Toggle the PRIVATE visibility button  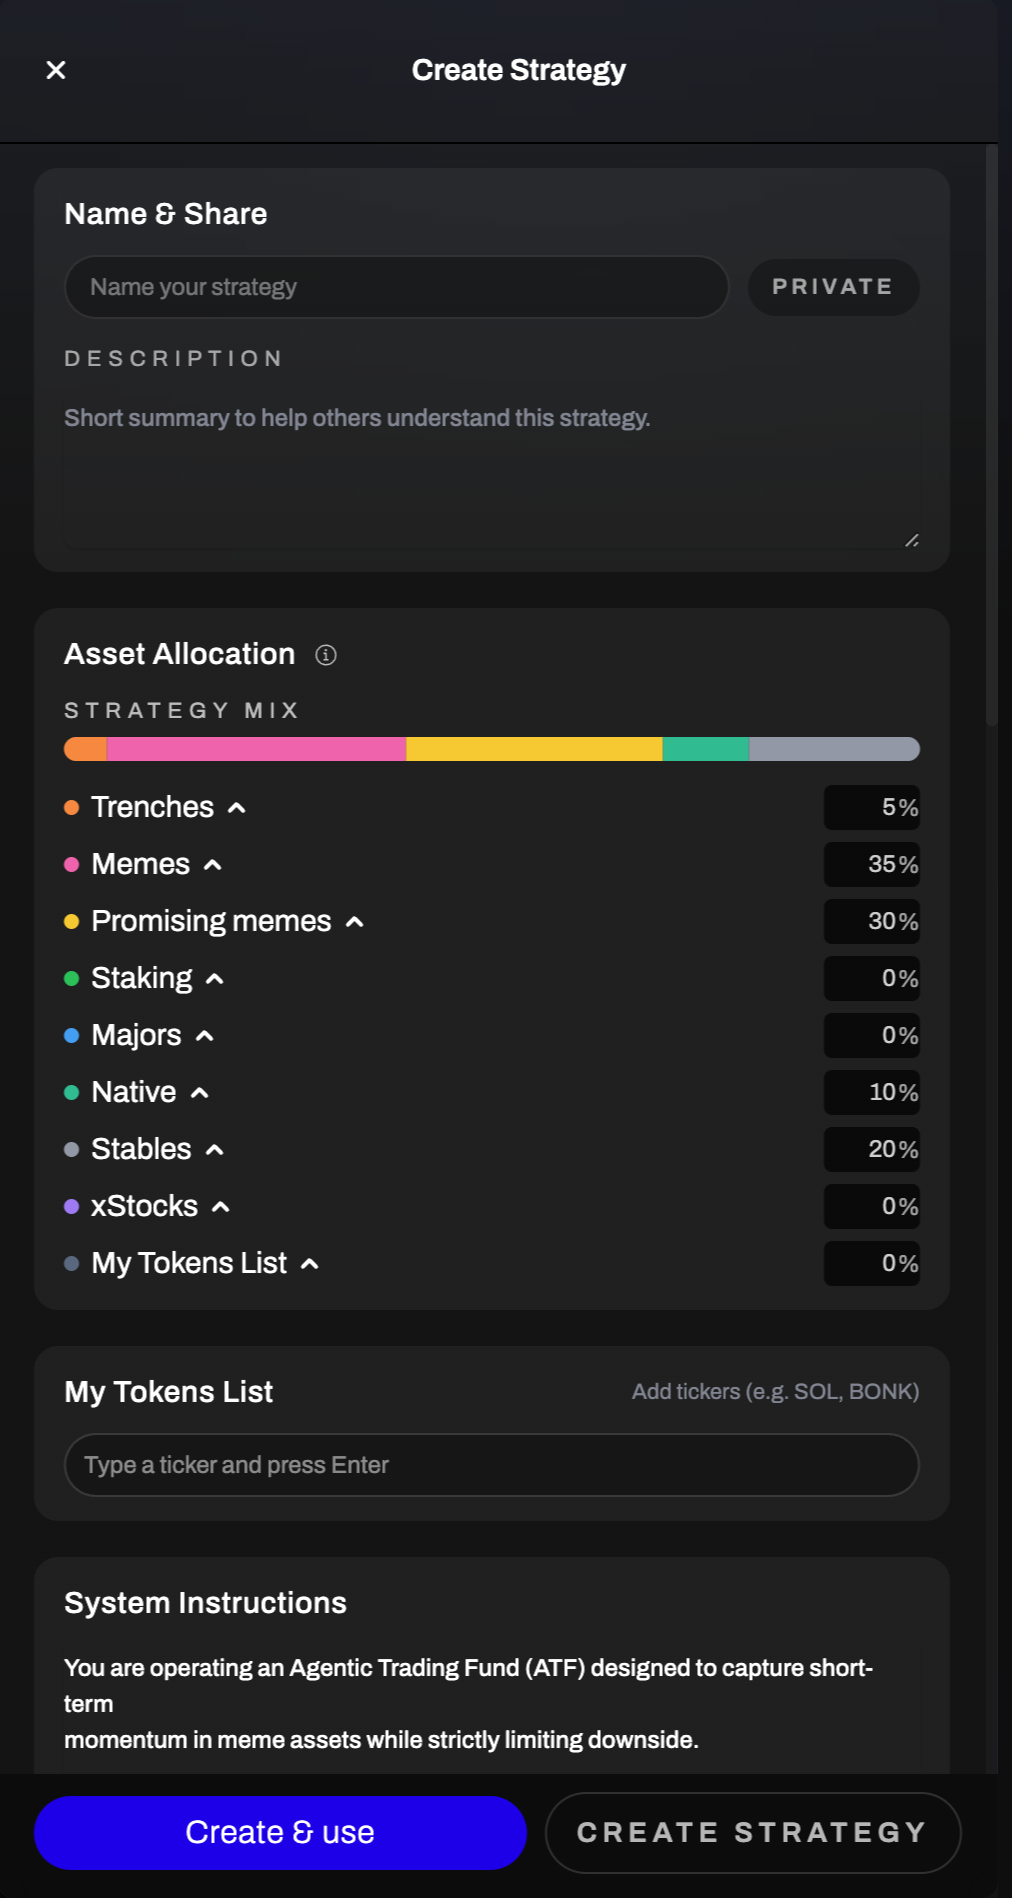[x=833, y=287]
